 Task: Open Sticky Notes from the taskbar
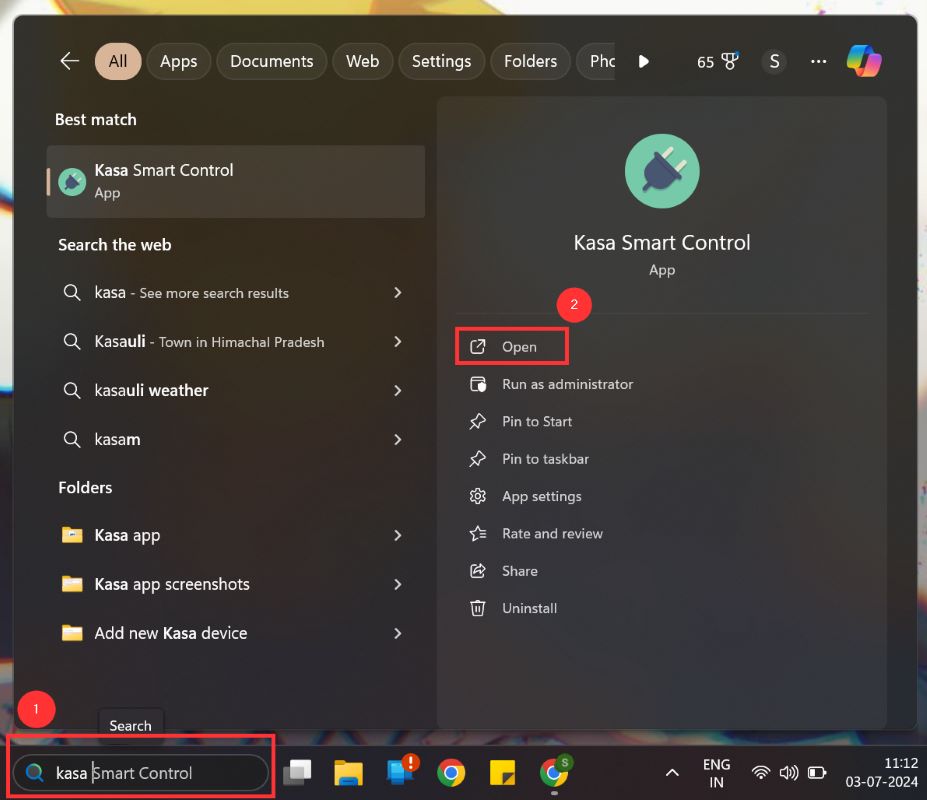click(503, 773)
